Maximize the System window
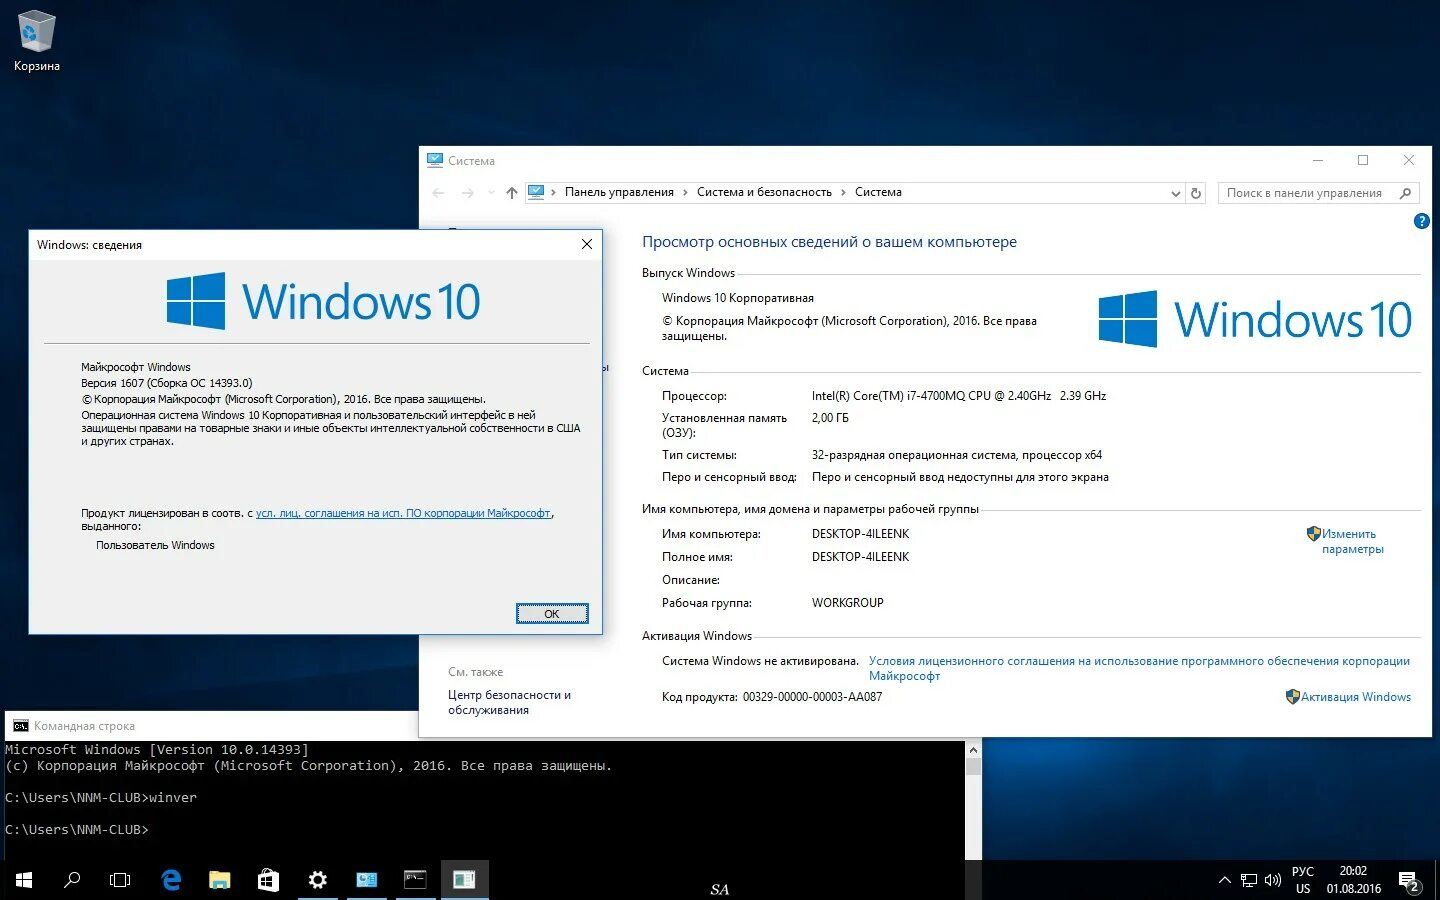The image size is (1440, 900). (x=1363, y=160)
